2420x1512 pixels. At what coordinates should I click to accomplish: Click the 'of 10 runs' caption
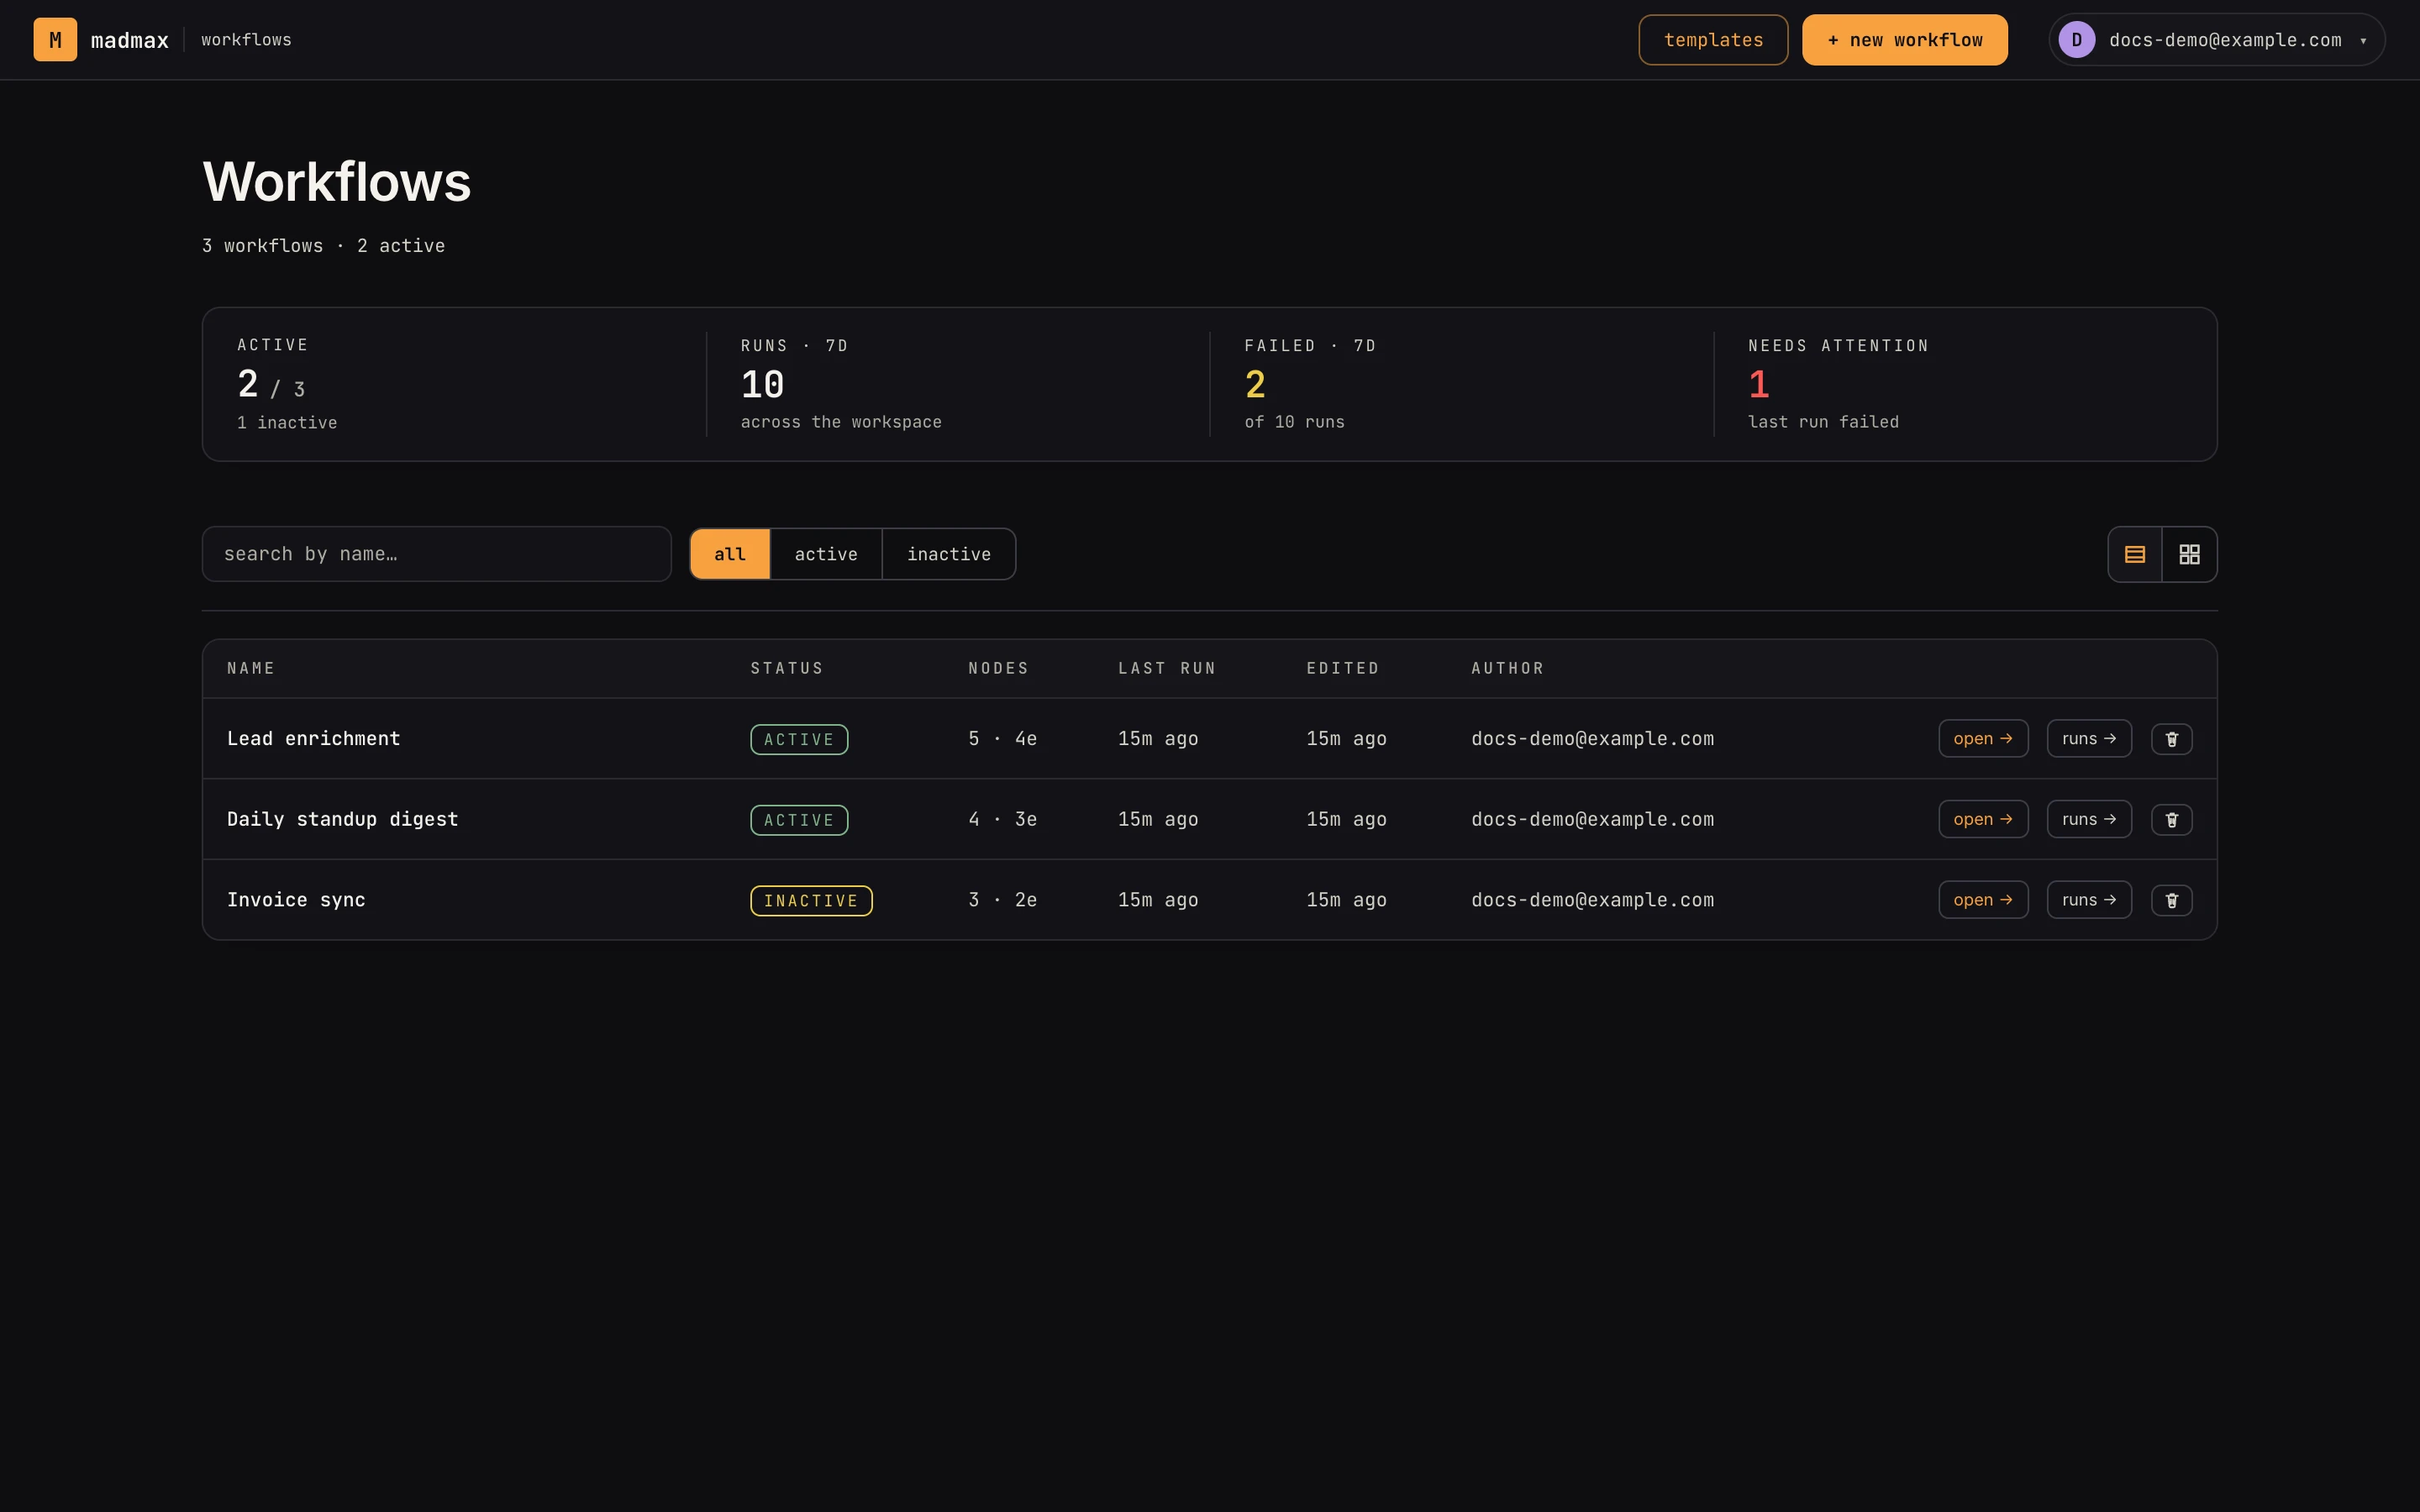point(1294,422)
